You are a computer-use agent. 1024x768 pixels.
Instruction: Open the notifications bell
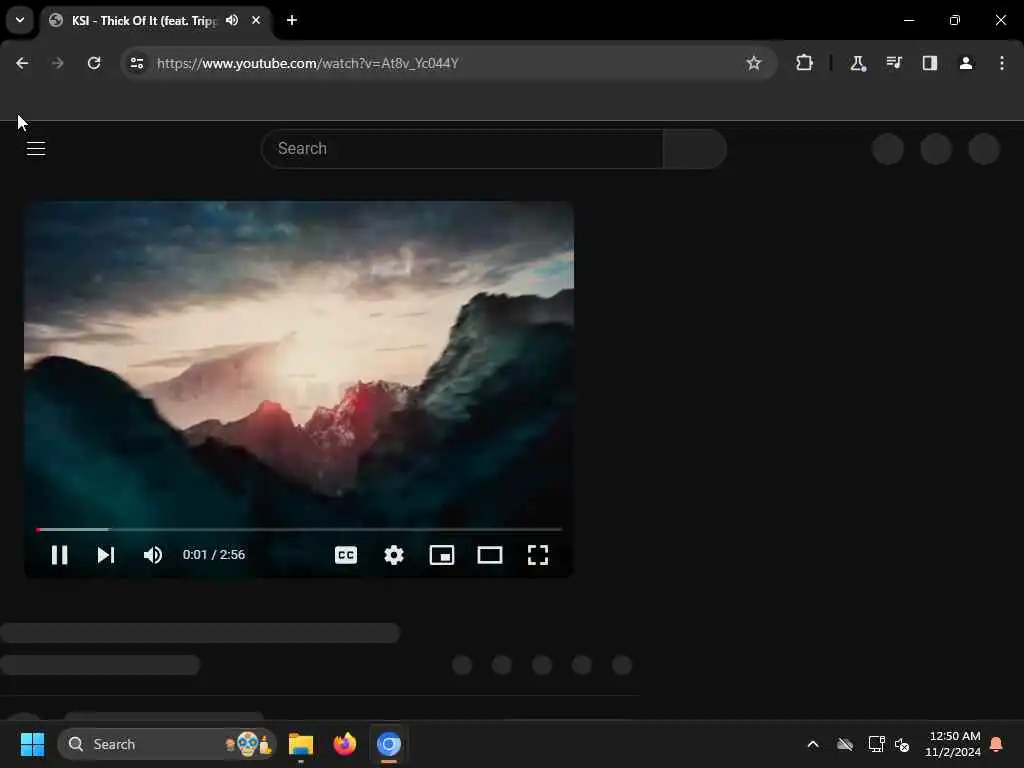(x=997, y=744)
